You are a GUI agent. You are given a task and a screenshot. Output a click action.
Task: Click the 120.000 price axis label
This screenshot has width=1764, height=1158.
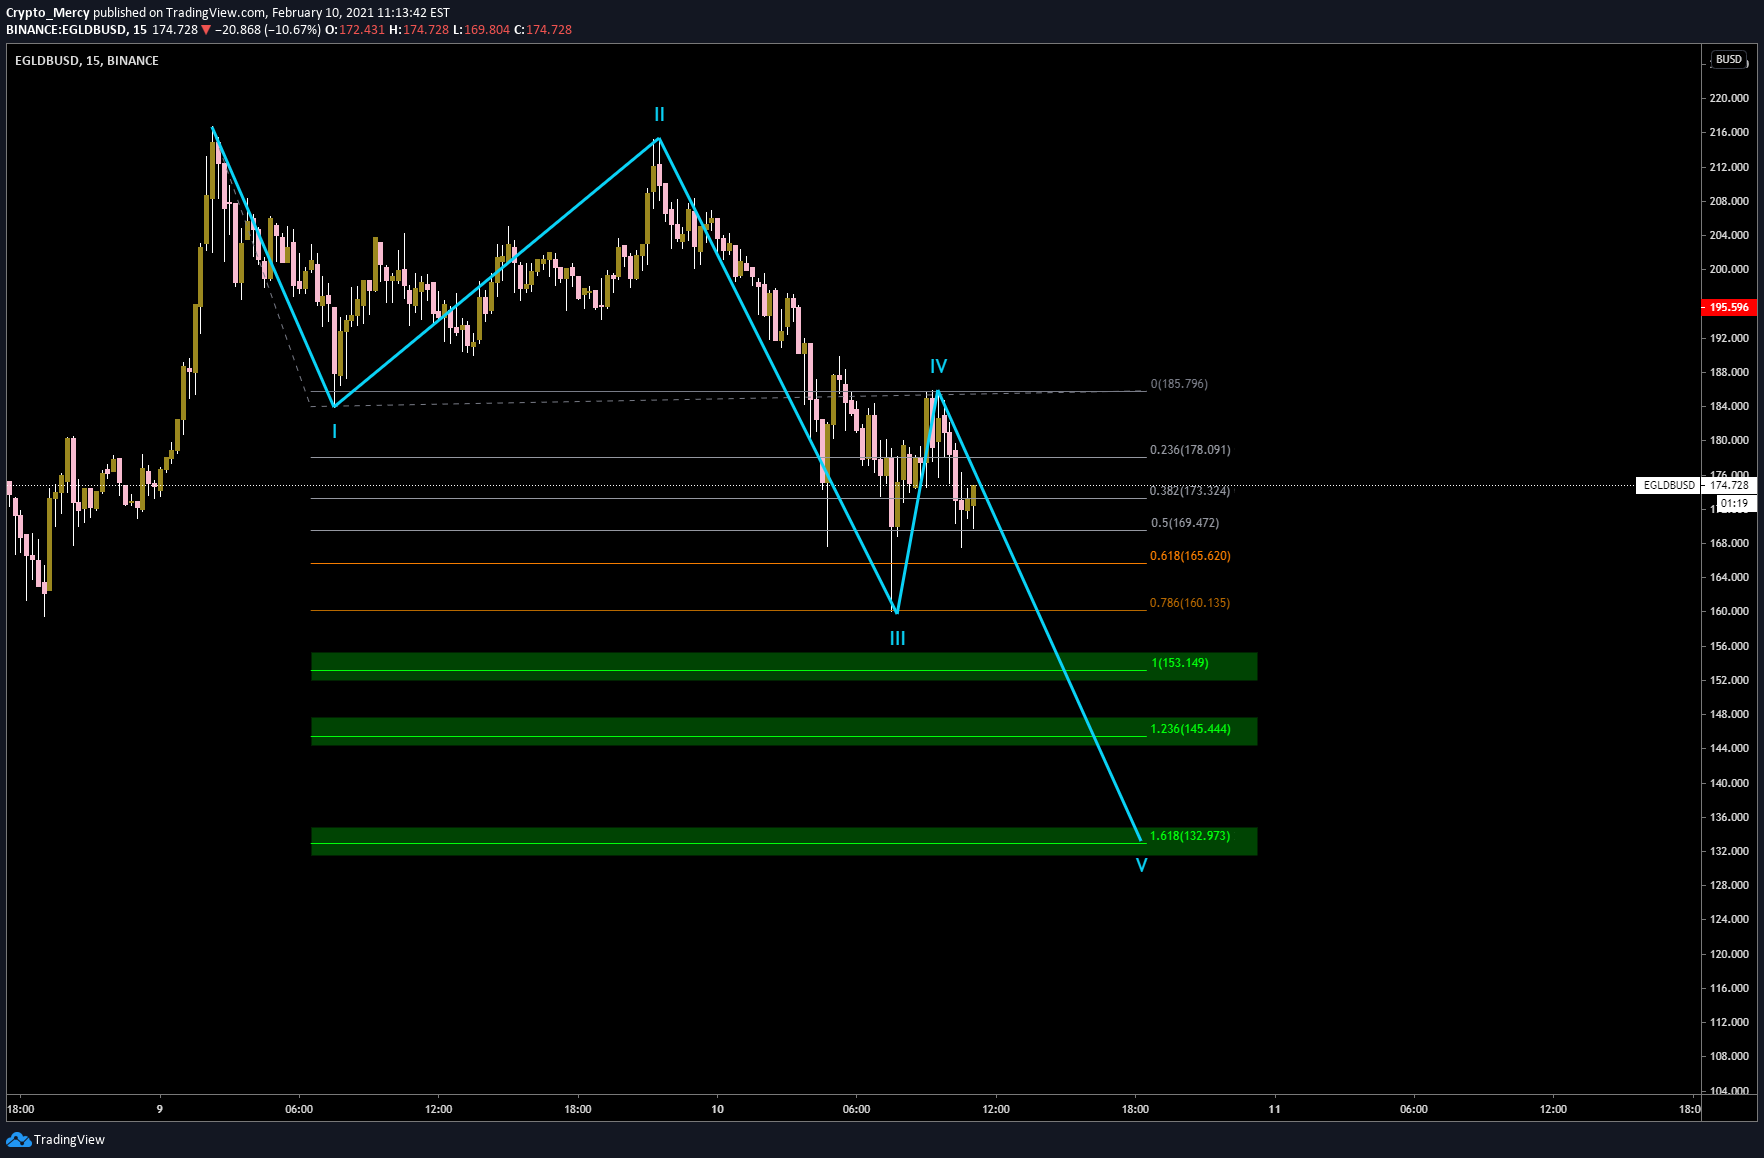point(1729,954)
